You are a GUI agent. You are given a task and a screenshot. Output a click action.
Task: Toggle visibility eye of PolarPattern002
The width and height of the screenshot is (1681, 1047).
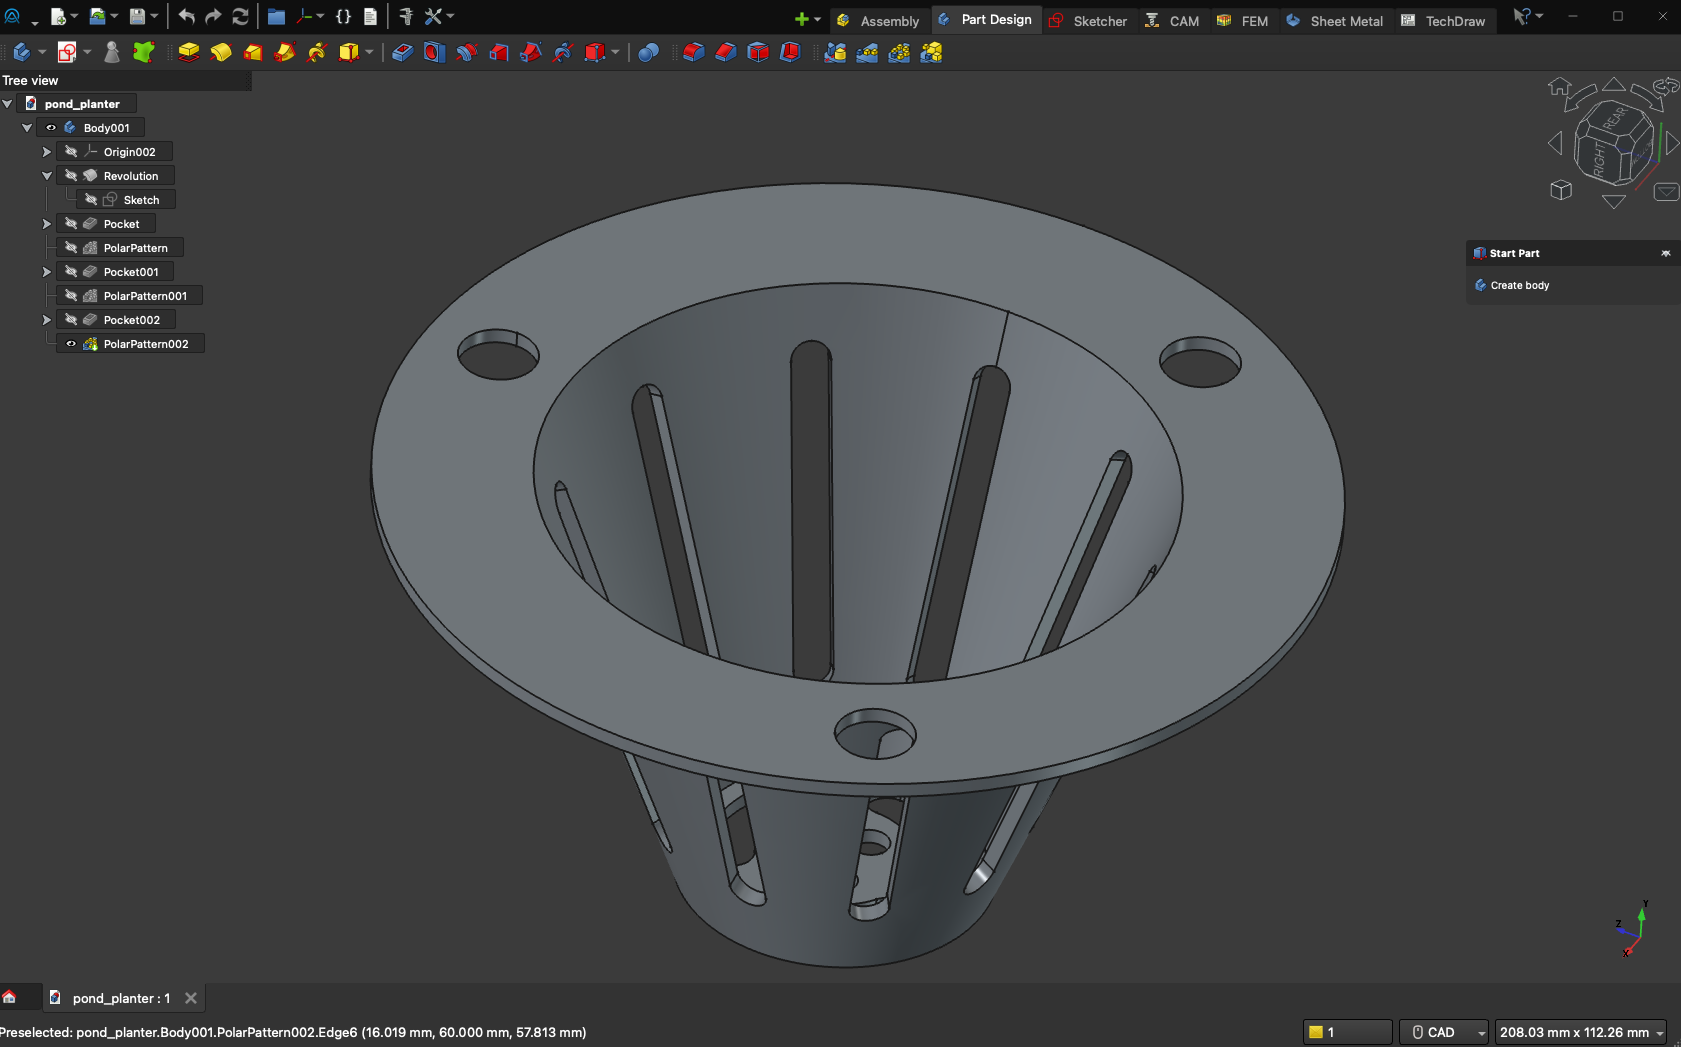(71, 344)
